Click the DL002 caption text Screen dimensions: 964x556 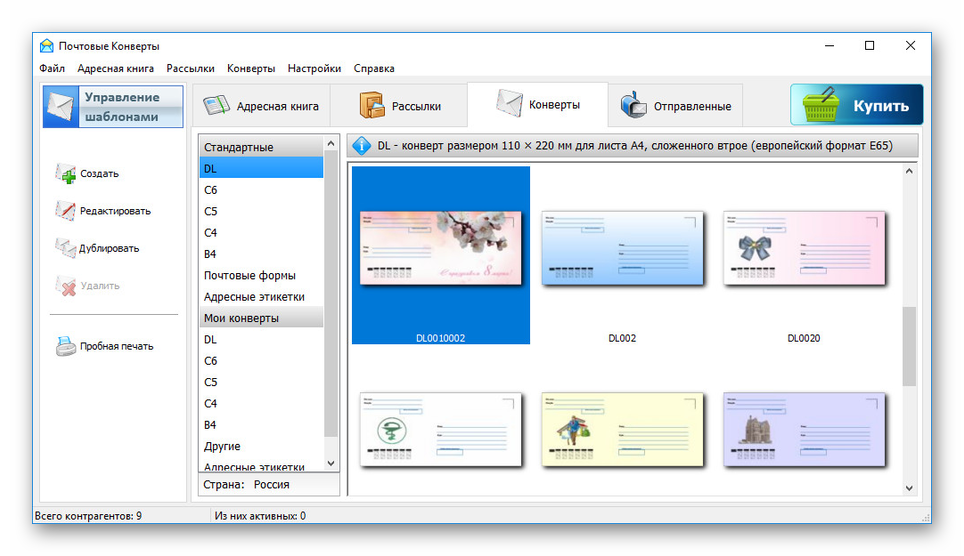622,338
